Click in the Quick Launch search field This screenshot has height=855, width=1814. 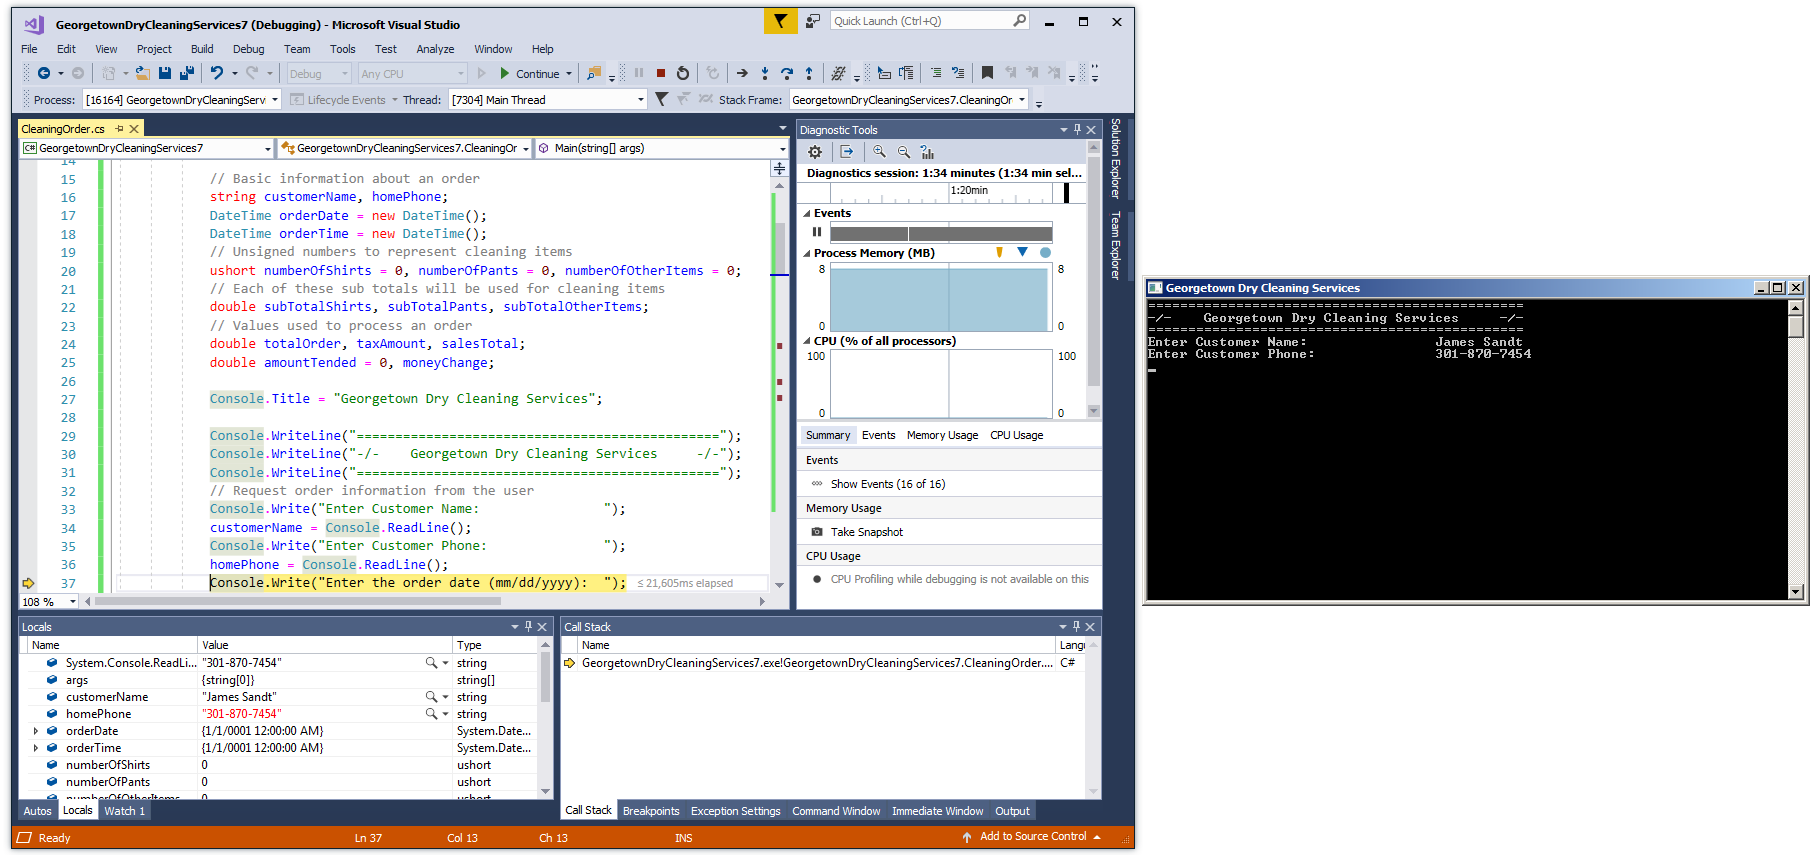[x=922, y=21]
